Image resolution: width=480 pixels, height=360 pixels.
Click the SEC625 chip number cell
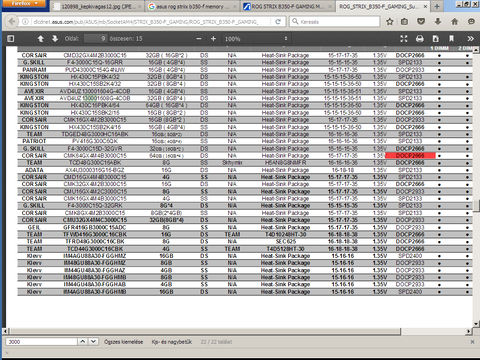point(286,241)
